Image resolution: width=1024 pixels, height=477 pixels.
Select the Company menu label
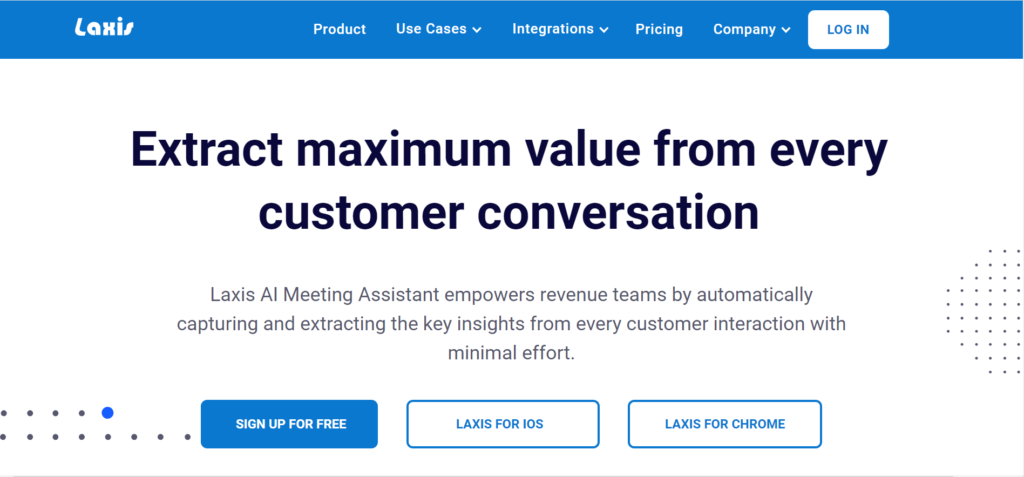point(744,29)
